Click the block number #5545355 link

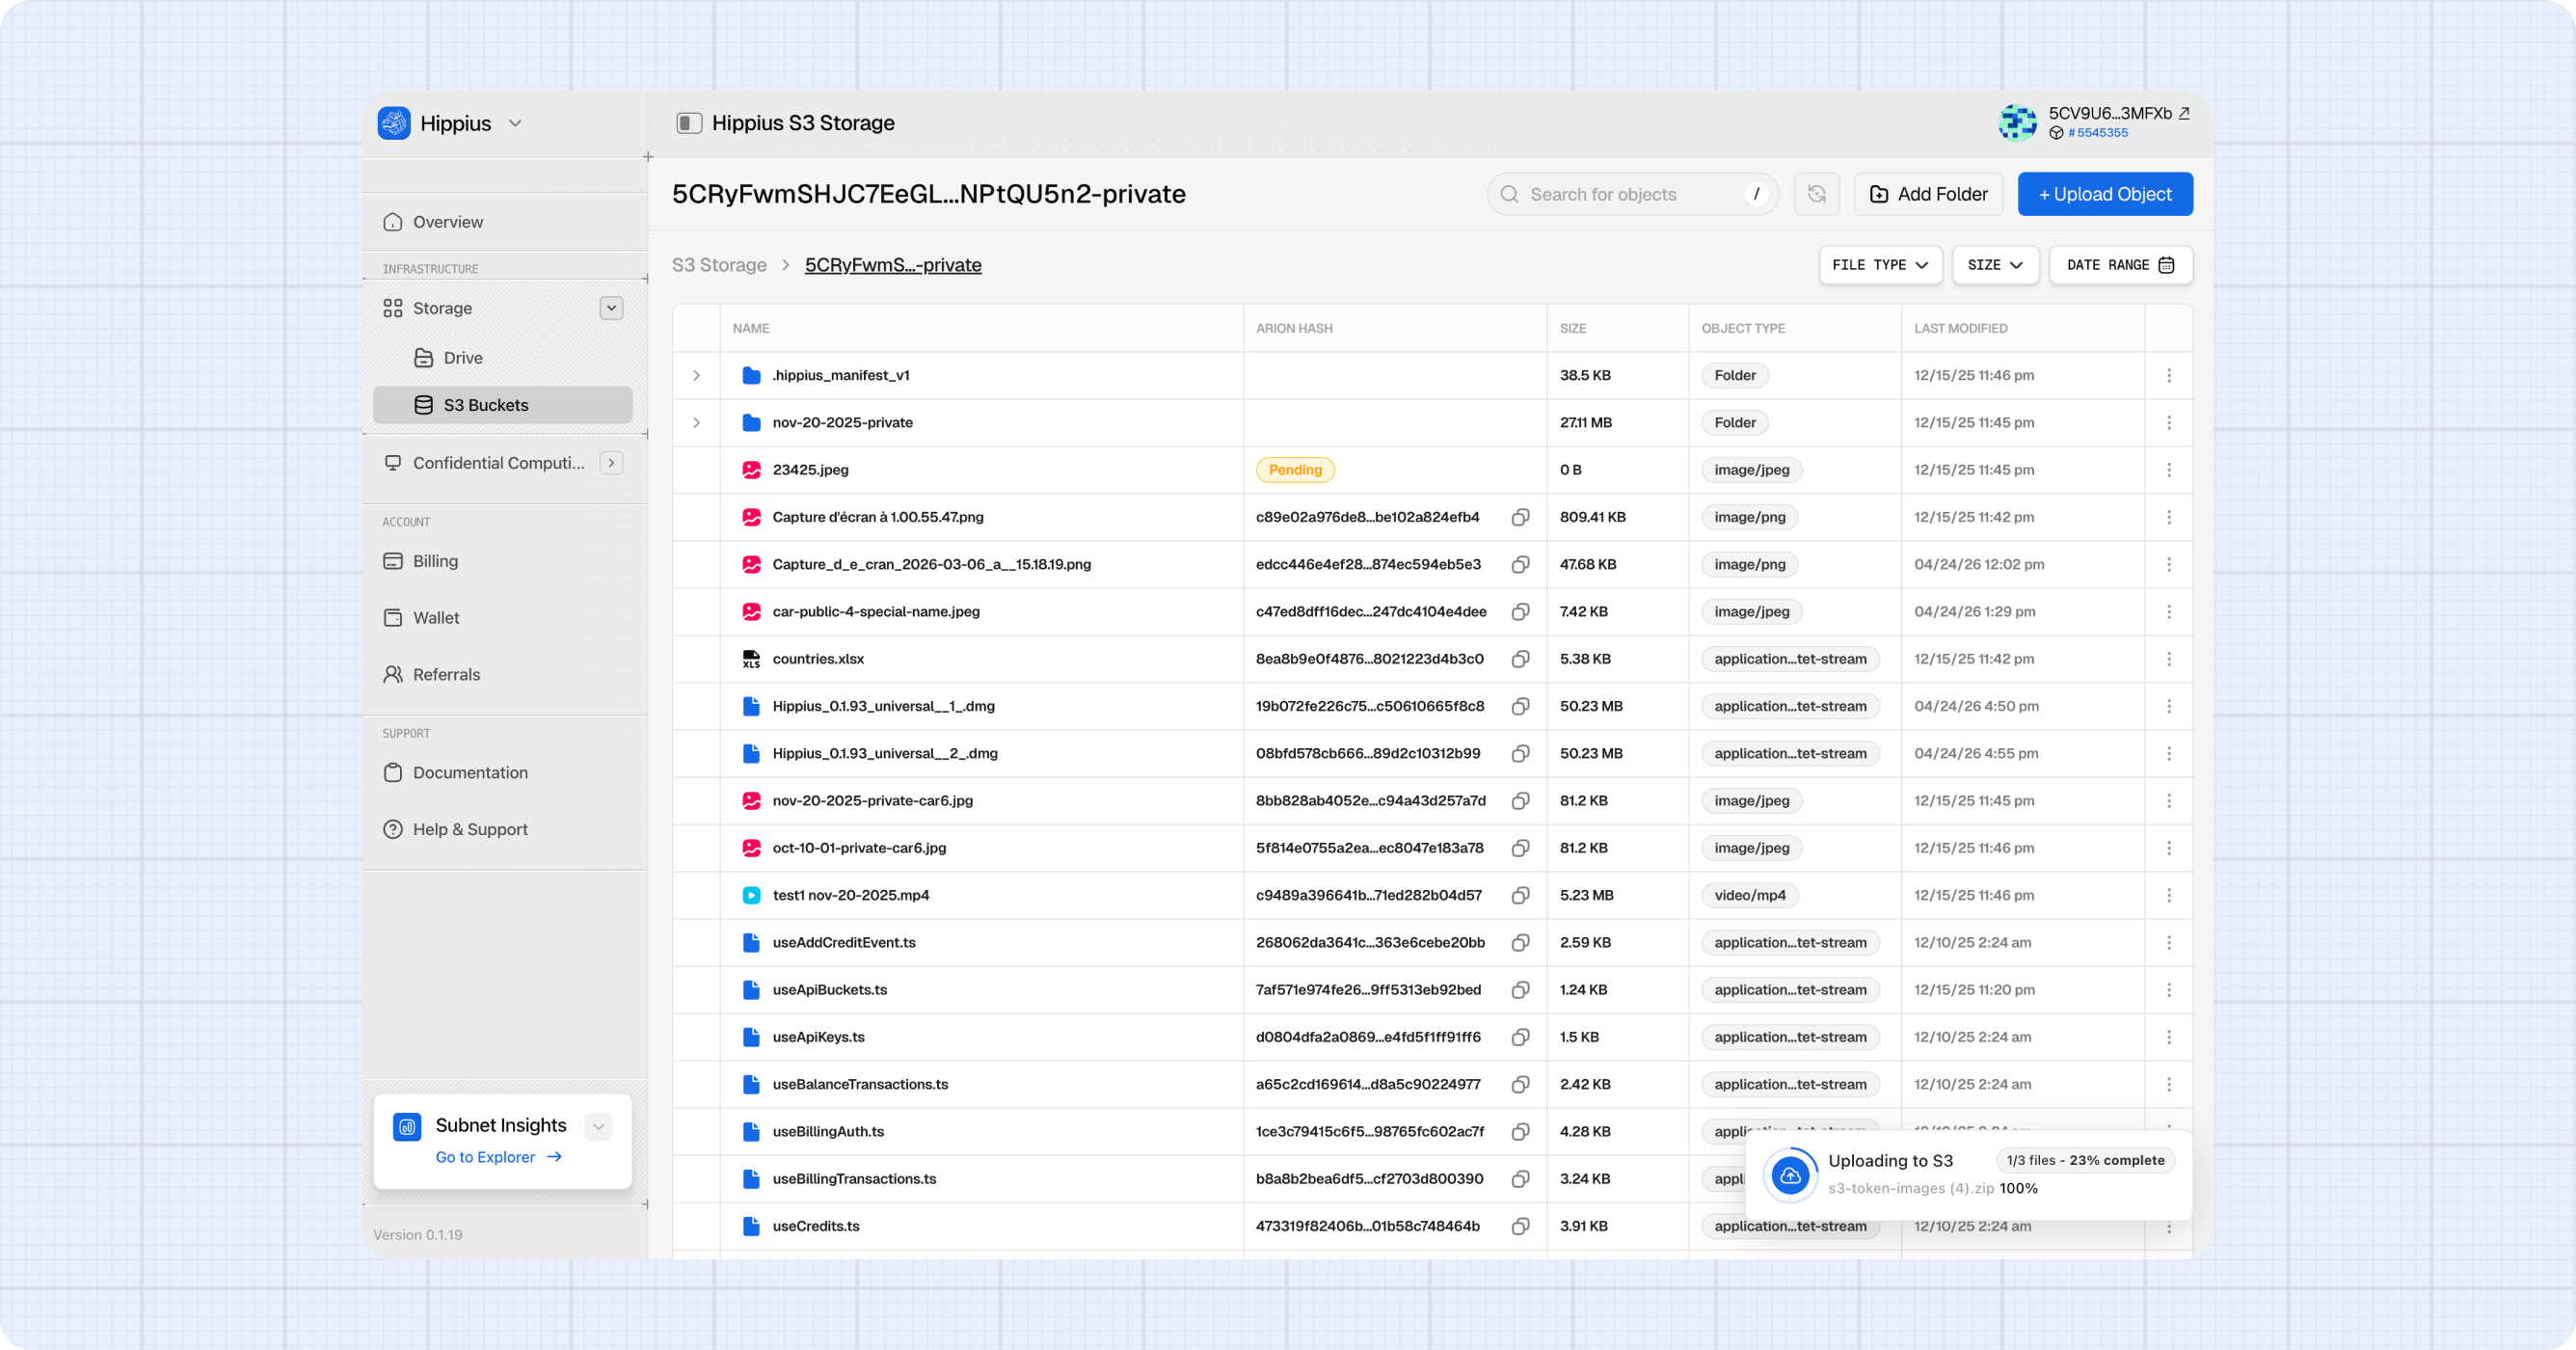[2097, 133]
